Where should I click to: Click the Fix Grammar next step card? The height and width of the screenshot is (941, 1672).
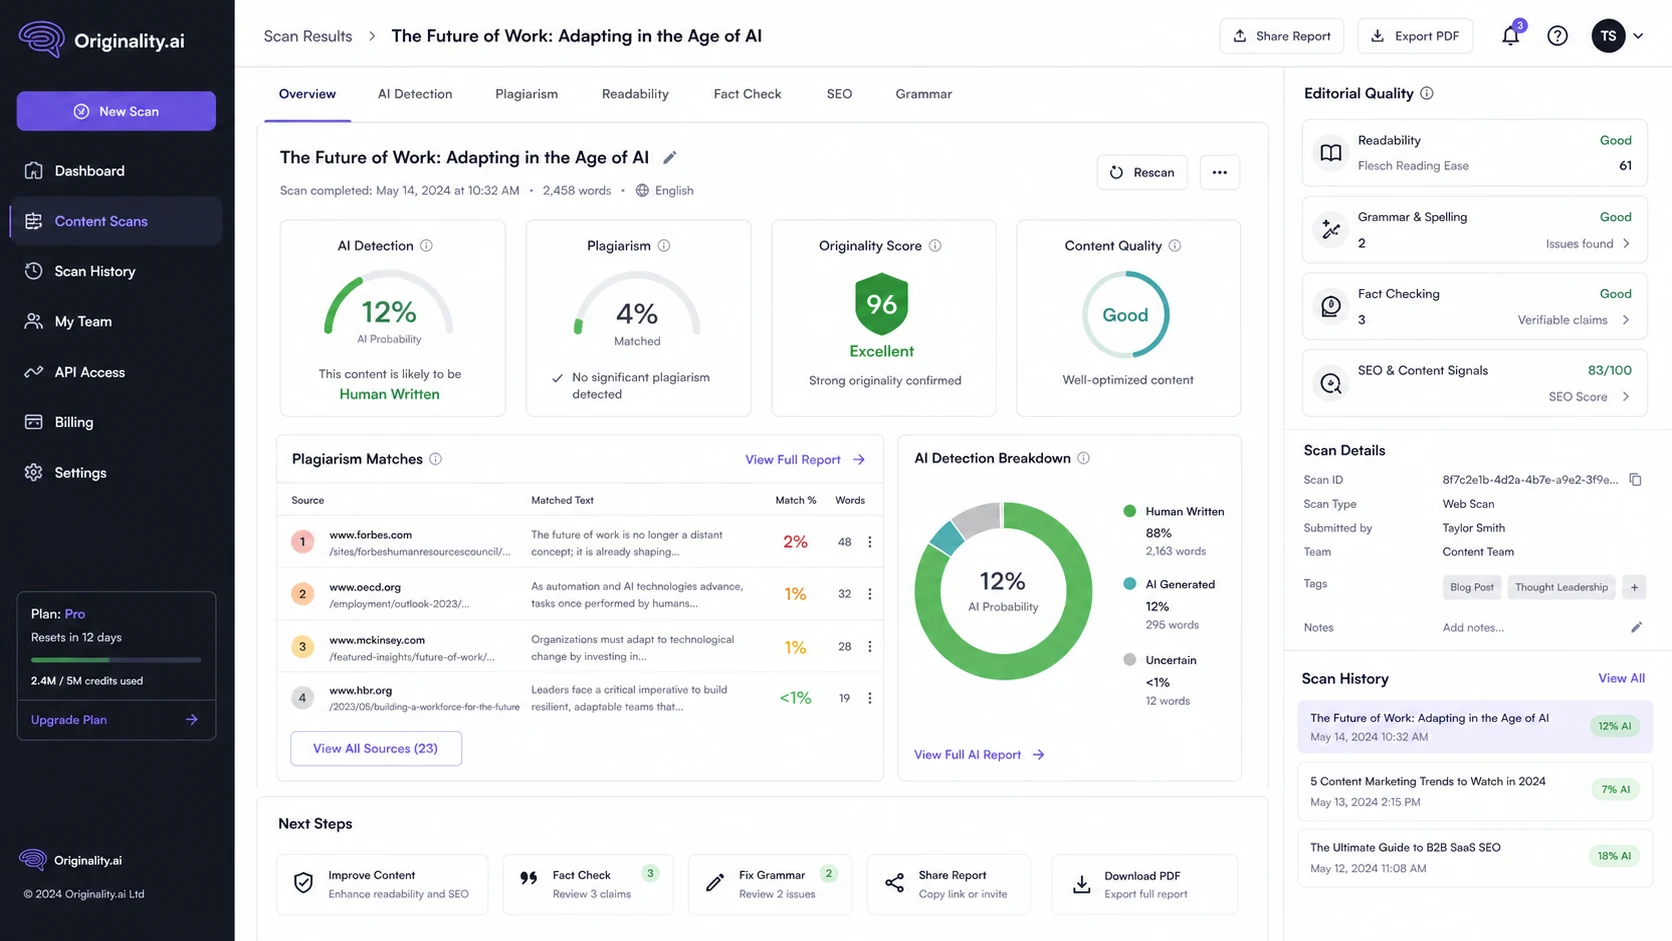[770, 884]
